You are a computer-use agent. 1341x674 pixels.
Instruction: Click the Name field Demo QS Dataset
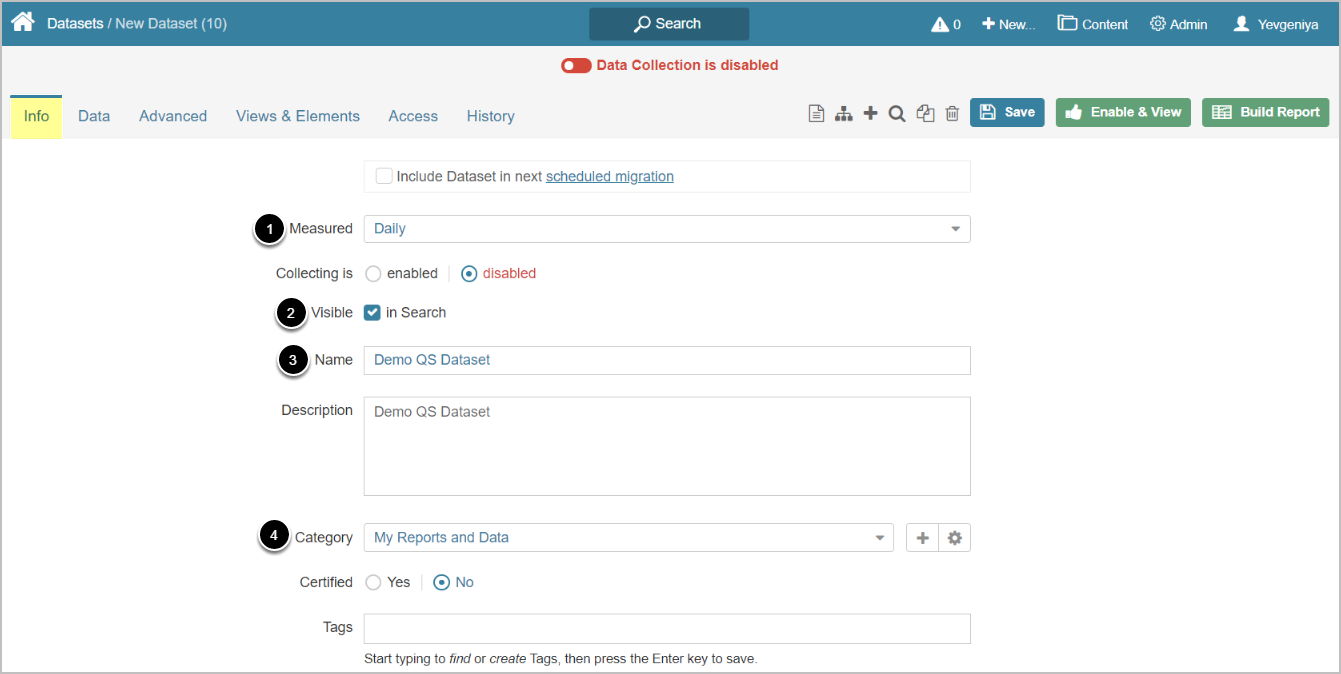pos(667,360)
